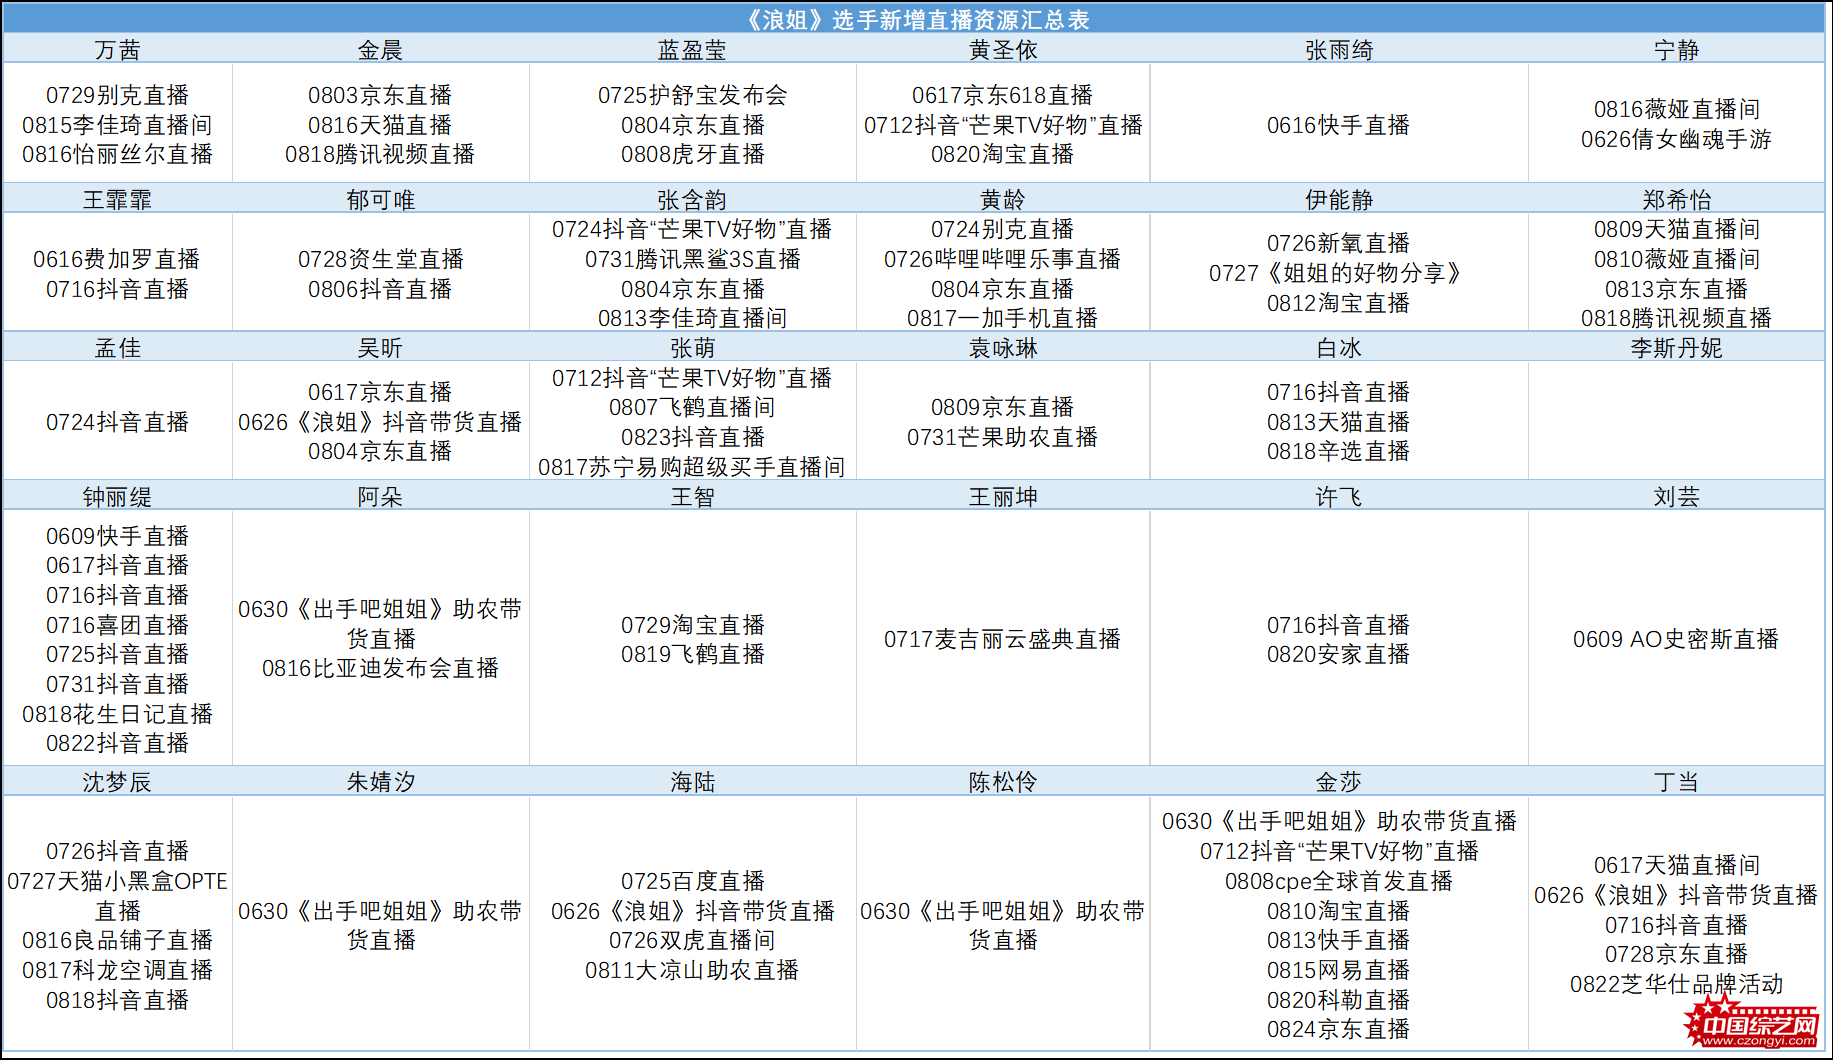Select the 袁咏琳 header cell
This screenshot has width=1833, height=1060.
click(1003, 348)
